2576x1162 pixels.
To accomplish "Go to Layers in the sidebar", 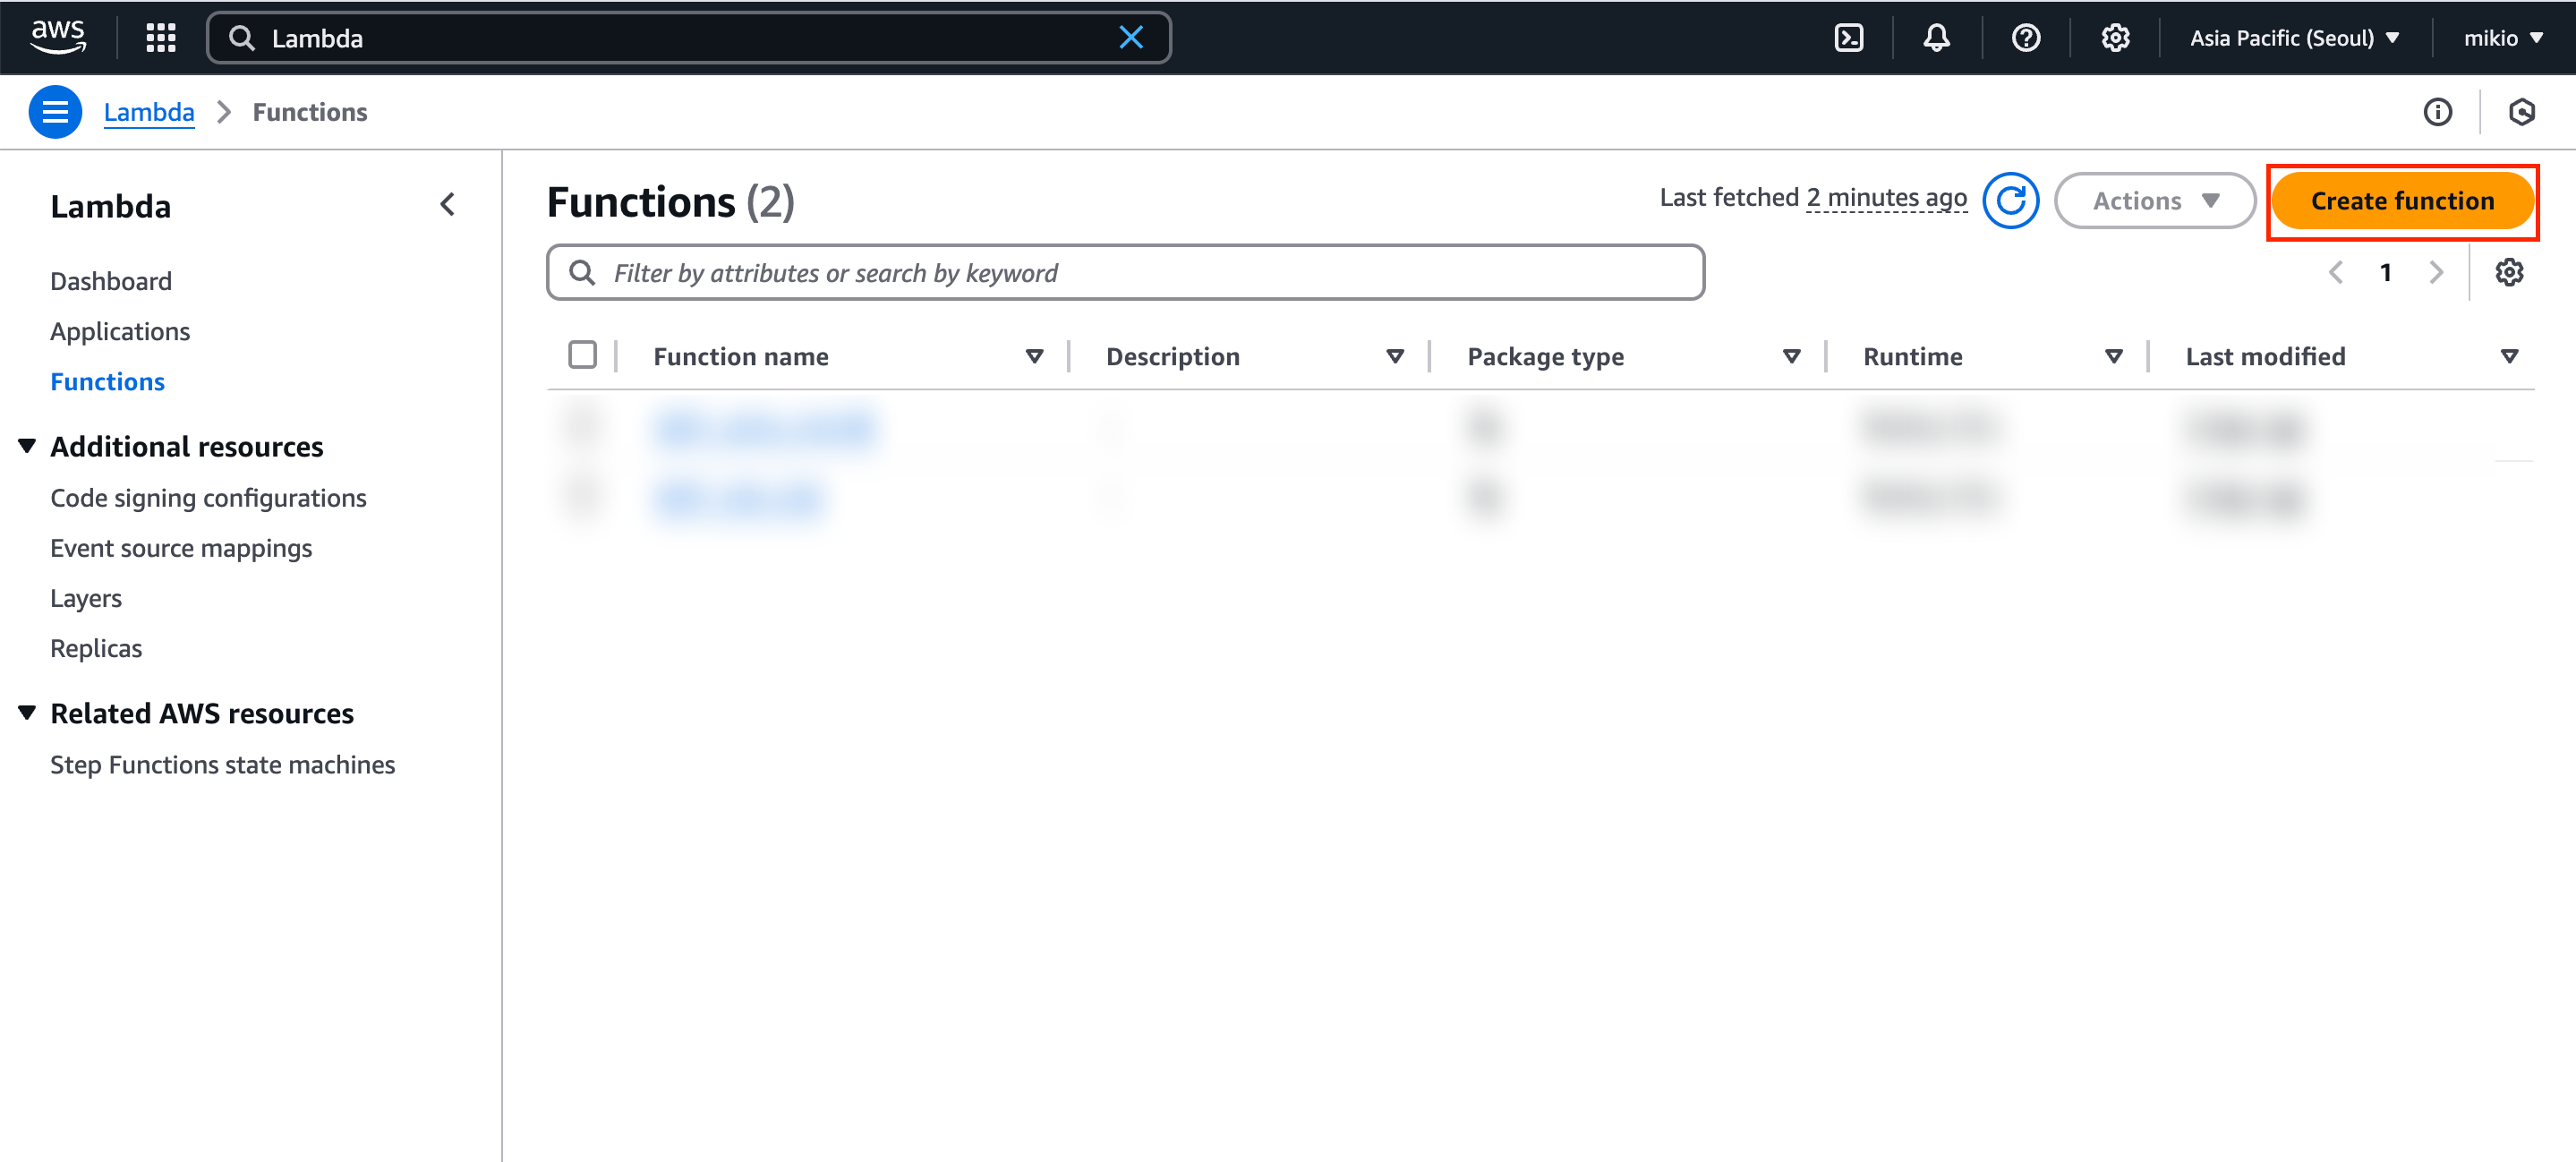I will coord(86,598).
